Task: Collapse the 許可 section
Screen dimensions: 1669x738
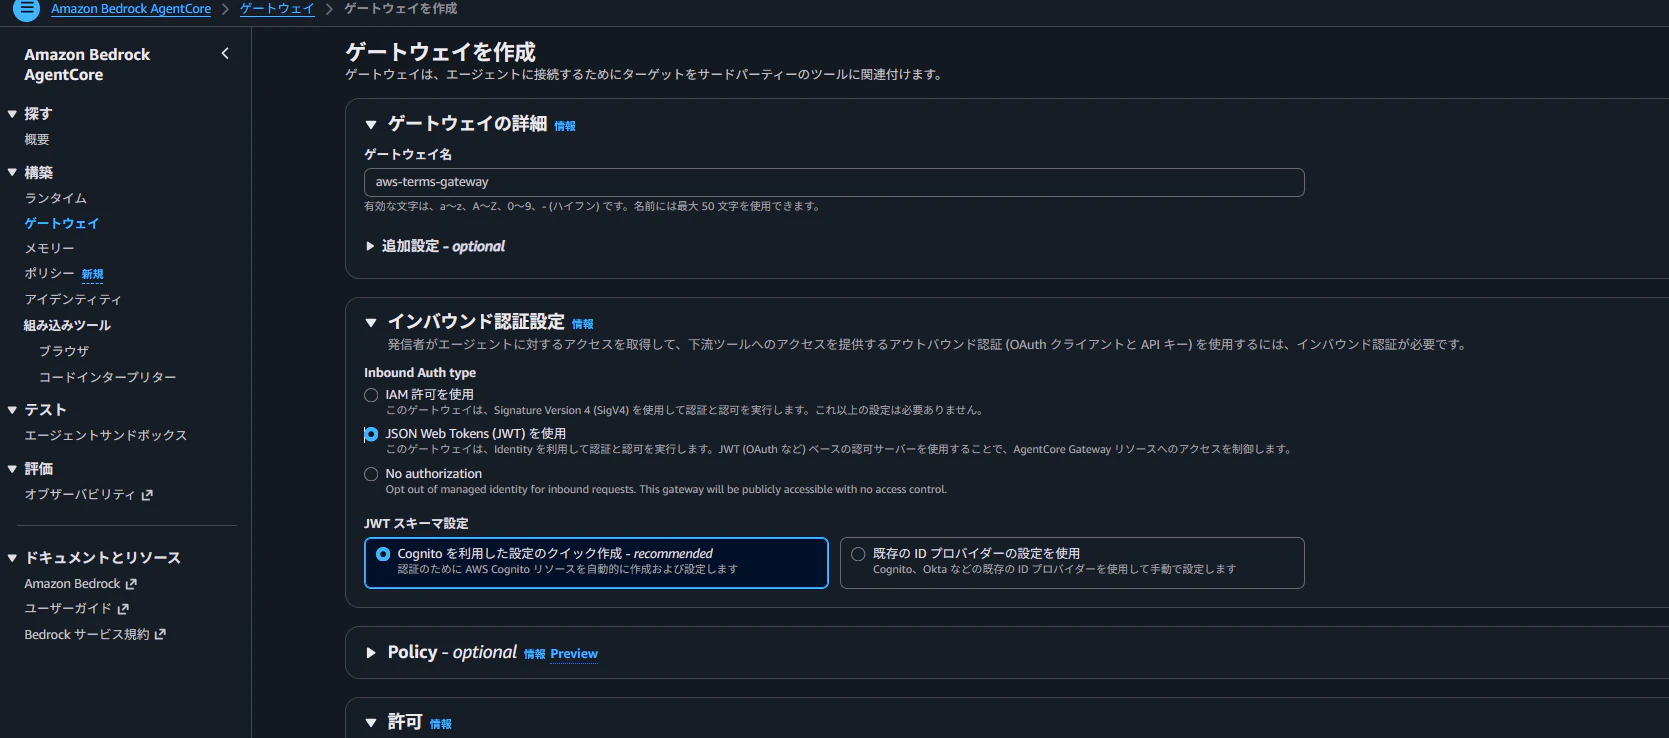Action: (x=371, y=723)
